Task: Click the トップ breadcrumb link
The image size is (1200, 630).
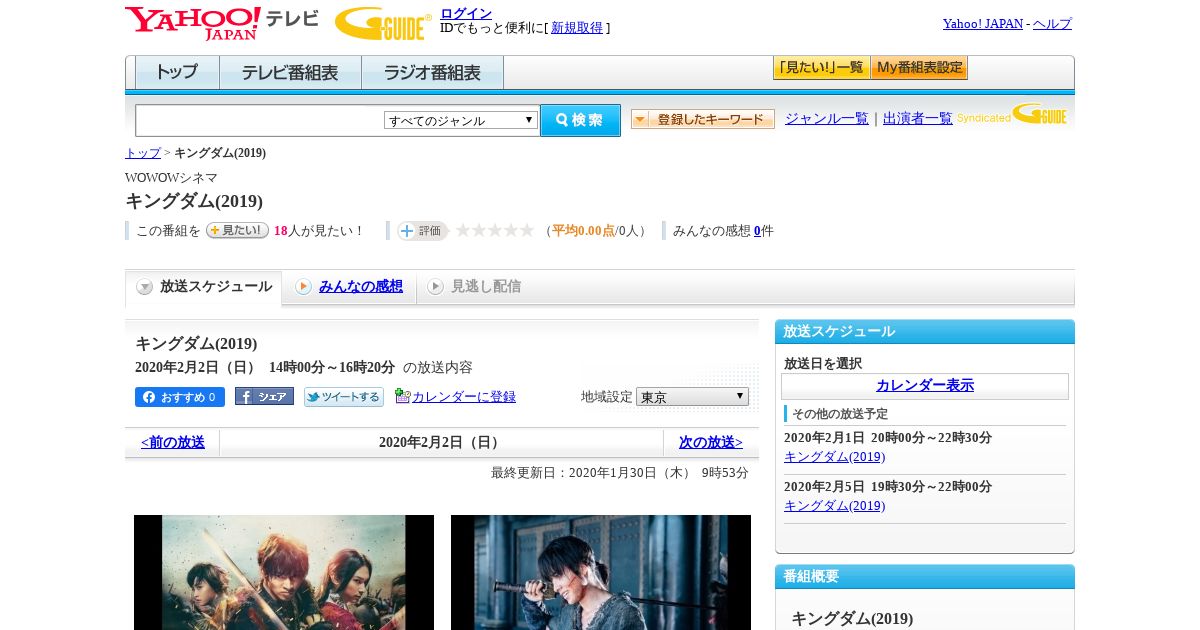Action: [143, 153]
